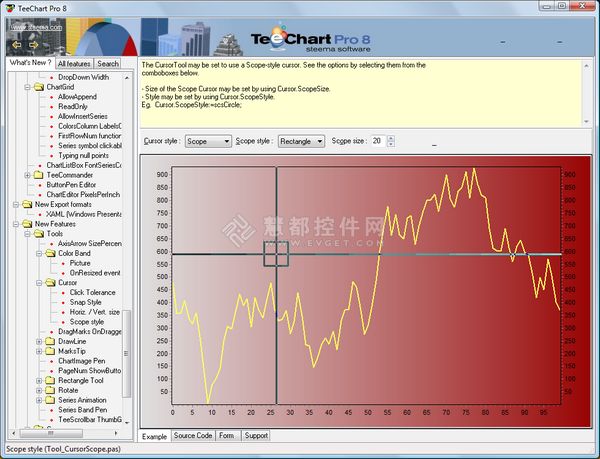
Task: Select the Snap Style tree item
Action: [85, 303]
